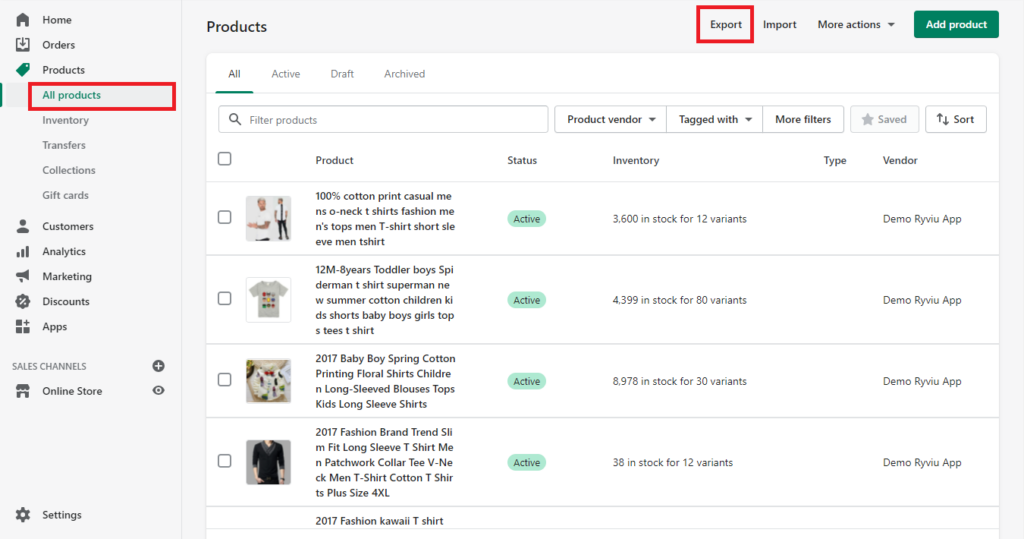Select the 2017 Baby Boy Spring Cotton product checkbox
The width and height of the screenshot is (1024, 539).
[224, 381]
